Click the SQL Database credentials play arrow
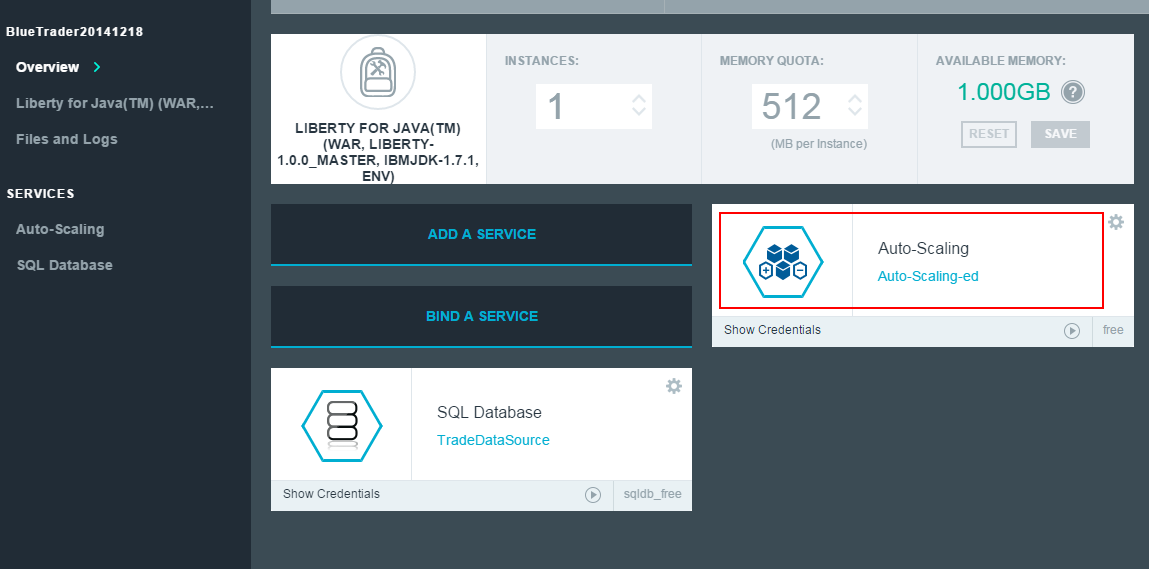The height and width of the screenshot is (569, 1149). point(593,494)
